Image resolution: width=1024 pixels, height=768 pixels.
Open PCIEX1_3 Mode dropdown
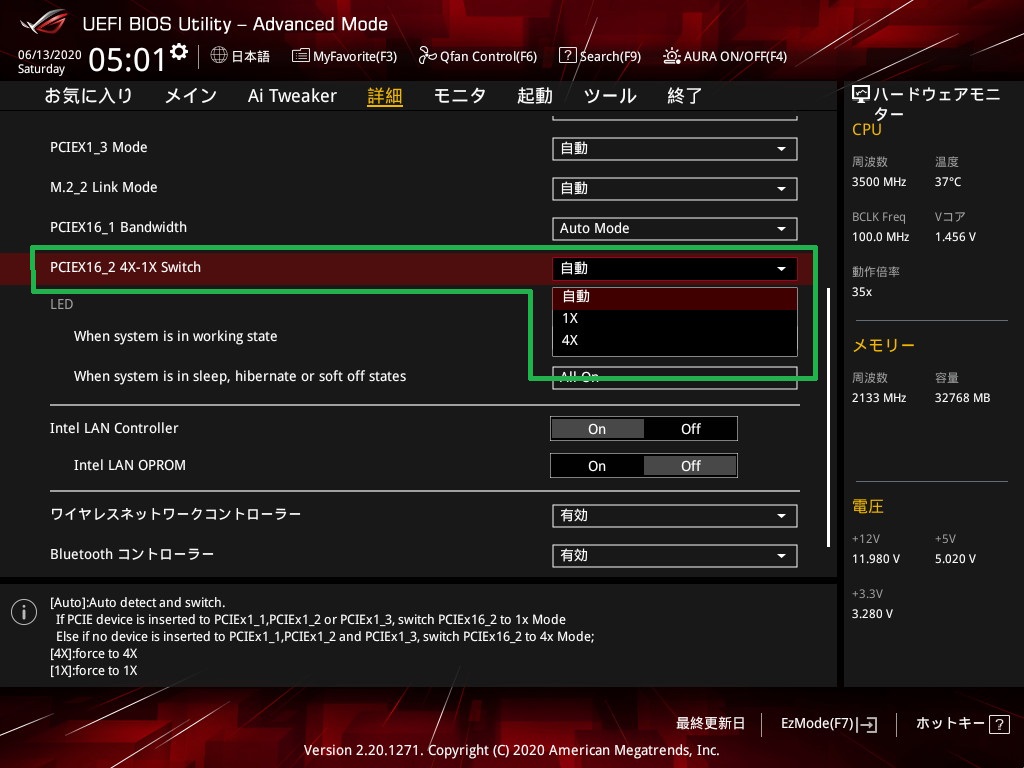(675, 149)
